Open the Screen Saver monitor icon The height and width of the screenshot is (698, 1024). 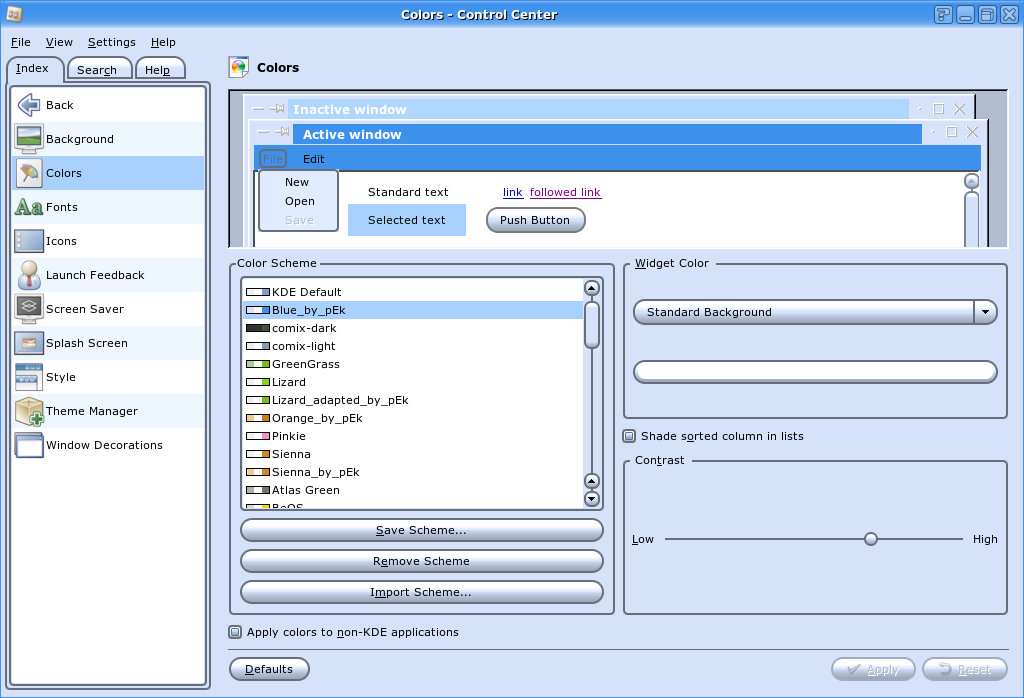pyautogui.click(x=29, y=309)
